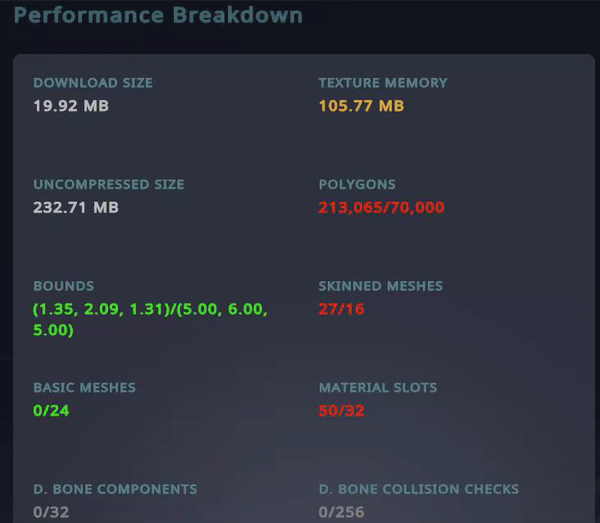This screenshot has height=523, width=600.
Task: Click the Polygons label
Action: [357, 185]
